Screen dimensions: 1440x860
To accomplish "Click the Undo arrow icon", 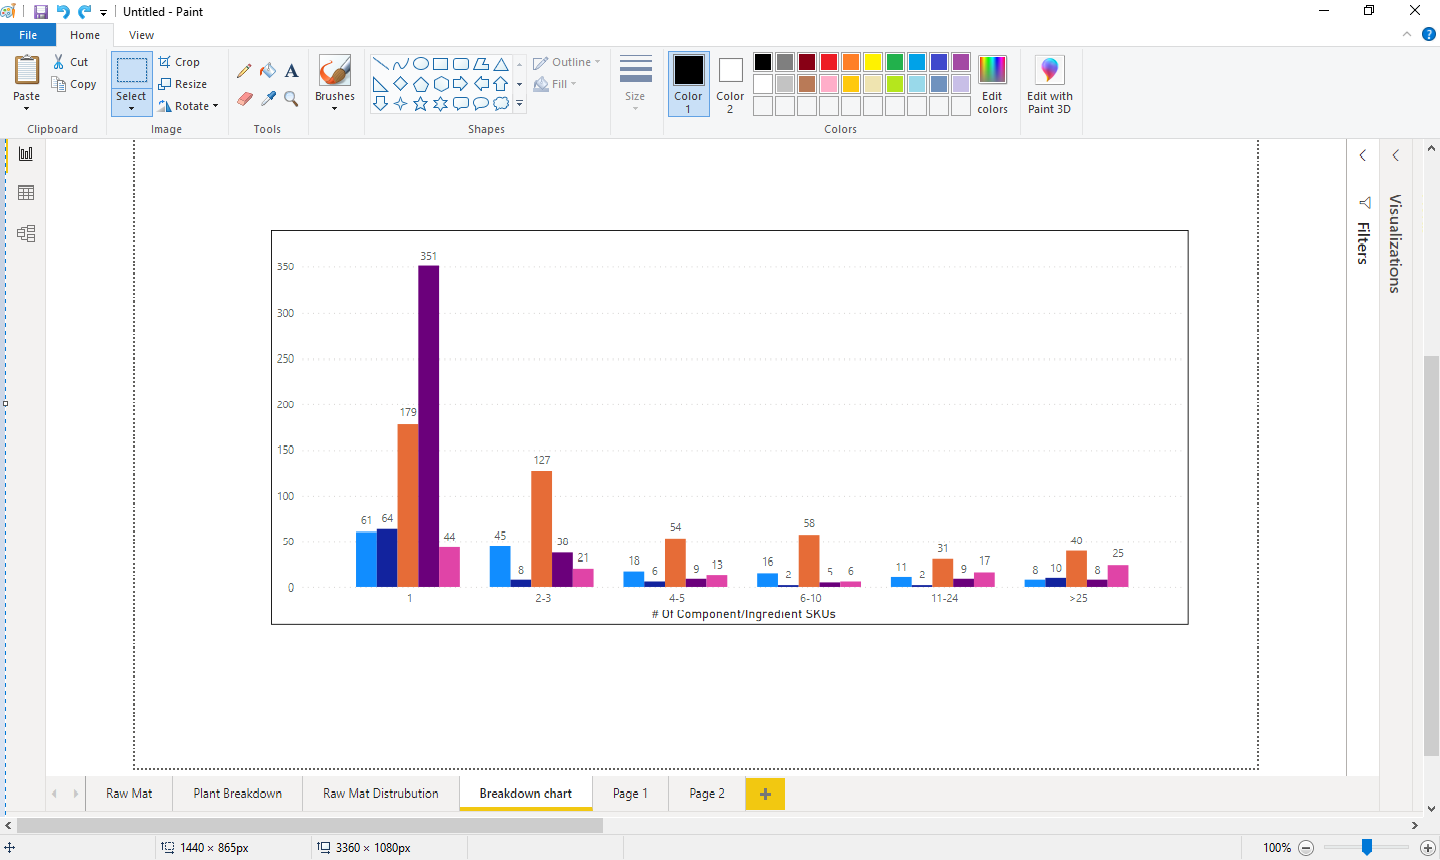I will (63, 12).
